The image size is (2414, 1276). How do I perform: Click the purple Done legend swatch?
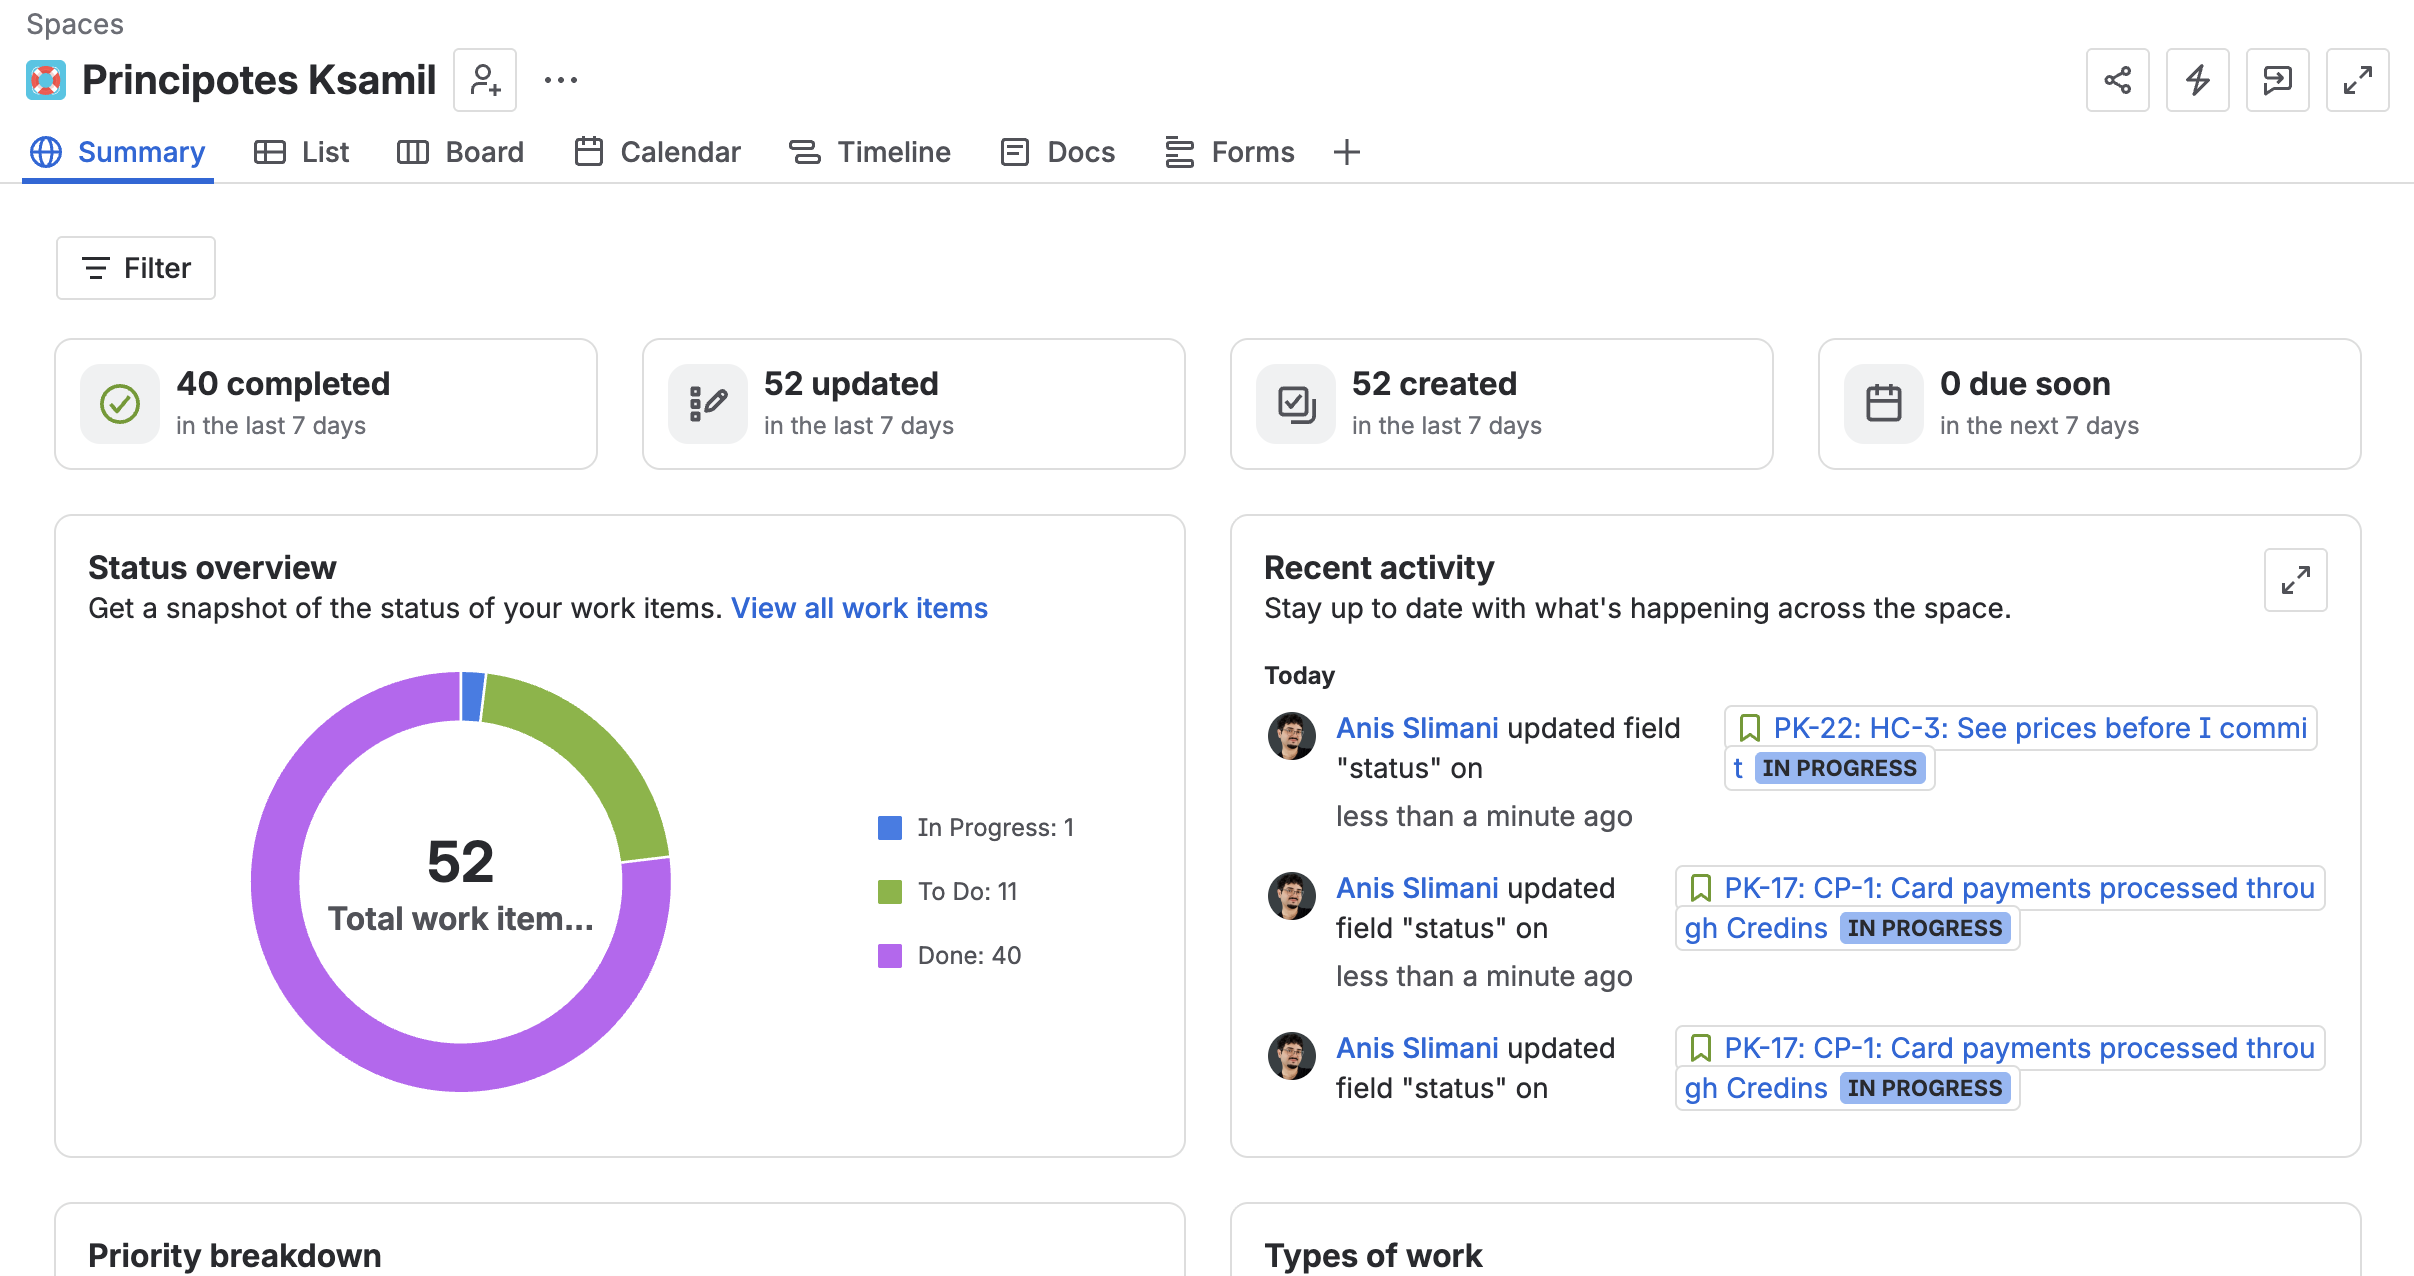point(890,956)
